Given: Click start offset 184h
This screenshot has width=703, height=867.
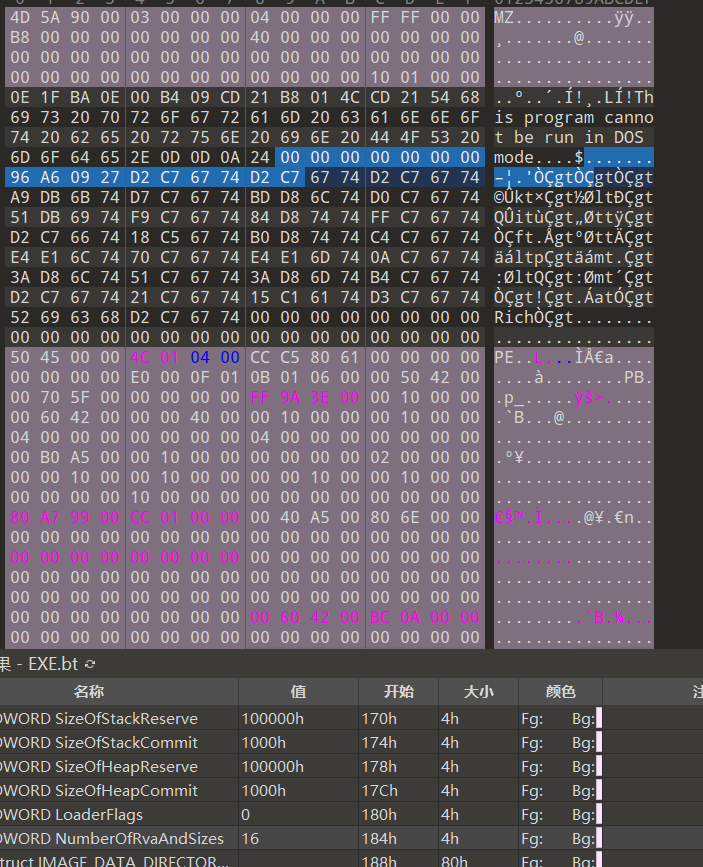Looking at the screenshot, I should (x=379, y=838).
